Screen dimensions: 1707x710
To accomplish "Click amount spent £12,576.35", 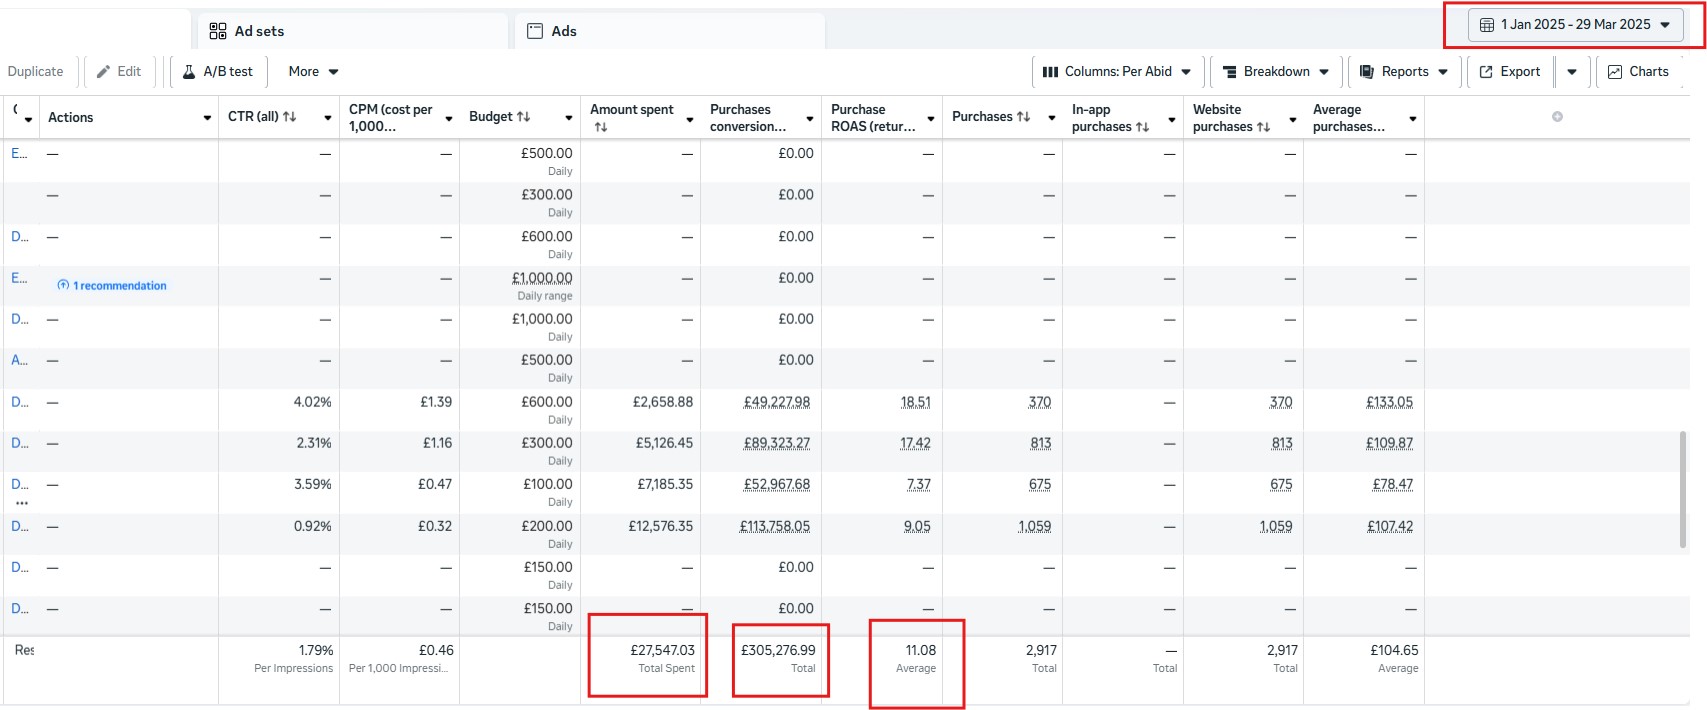I will (x=660, y=526).
